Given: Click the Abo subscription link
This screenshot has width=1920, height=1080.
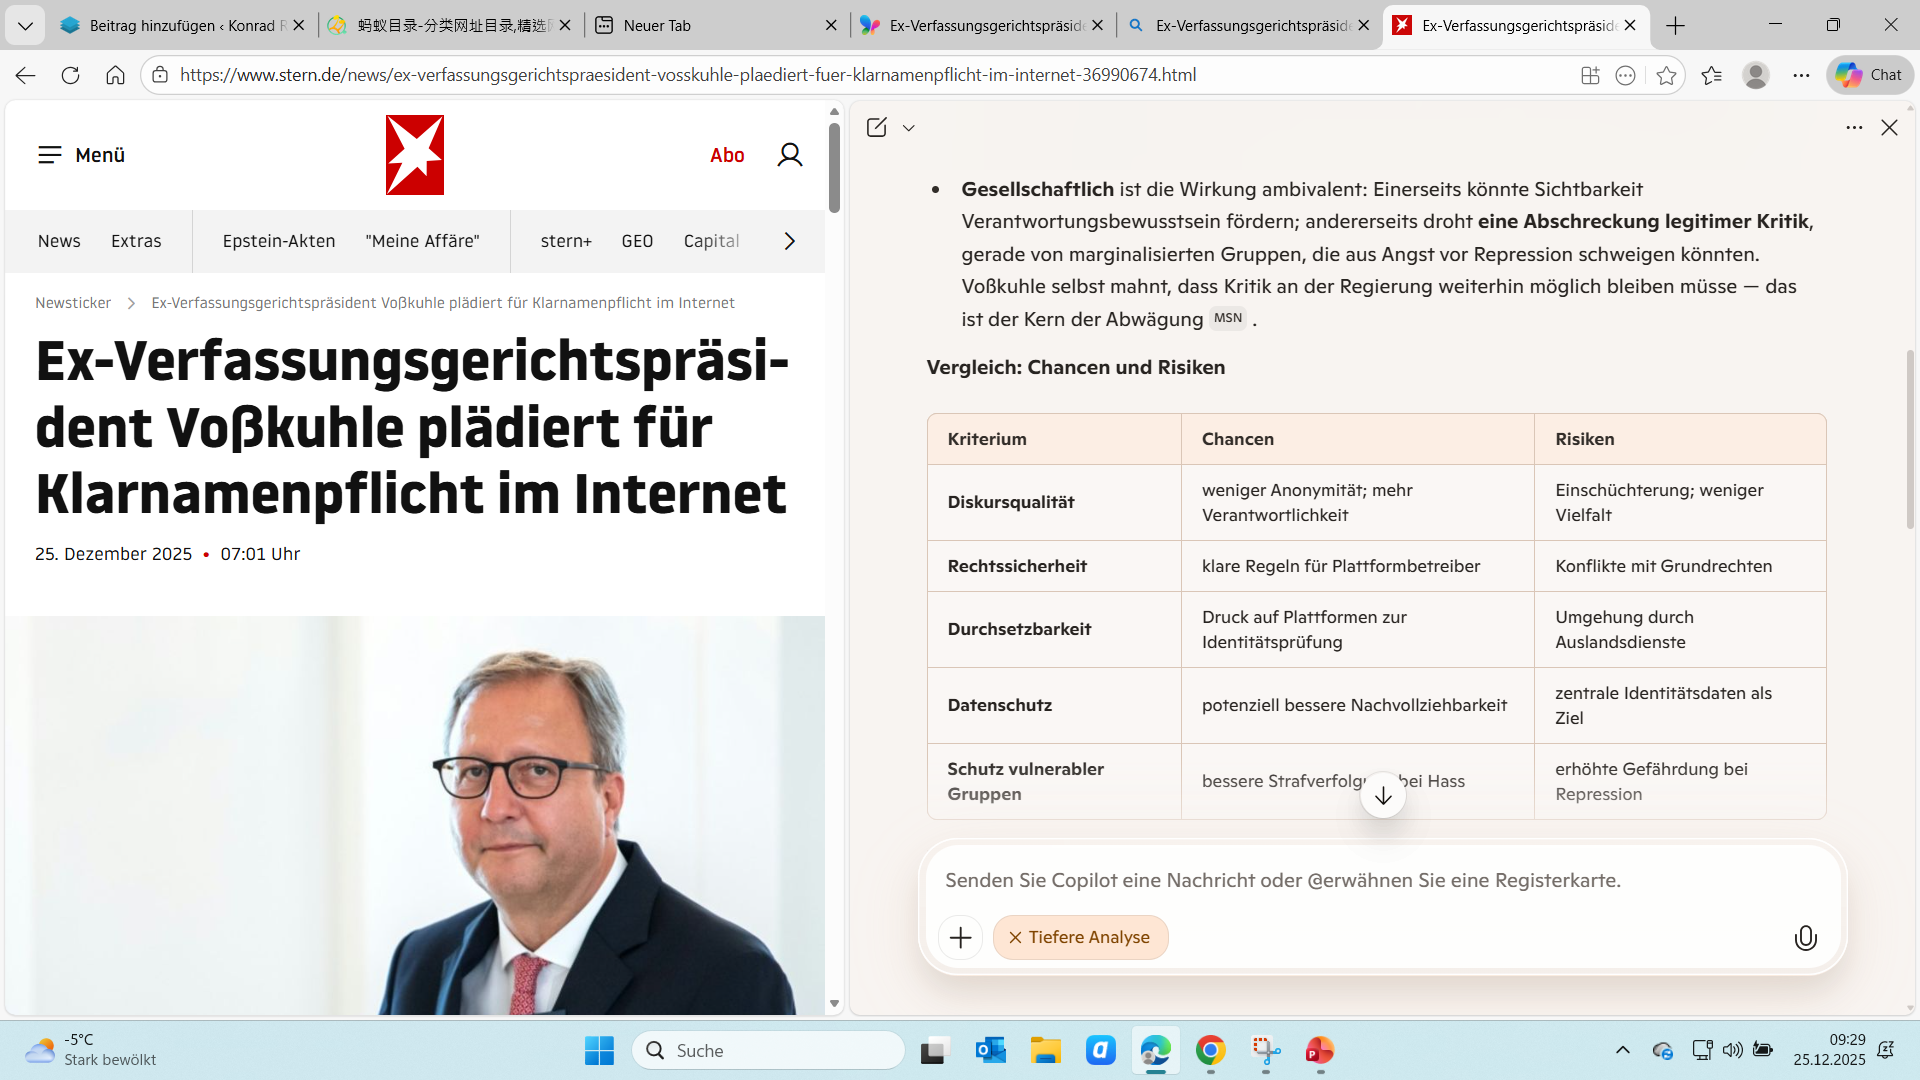Looking at the screenshot, I should coord(727,155).
